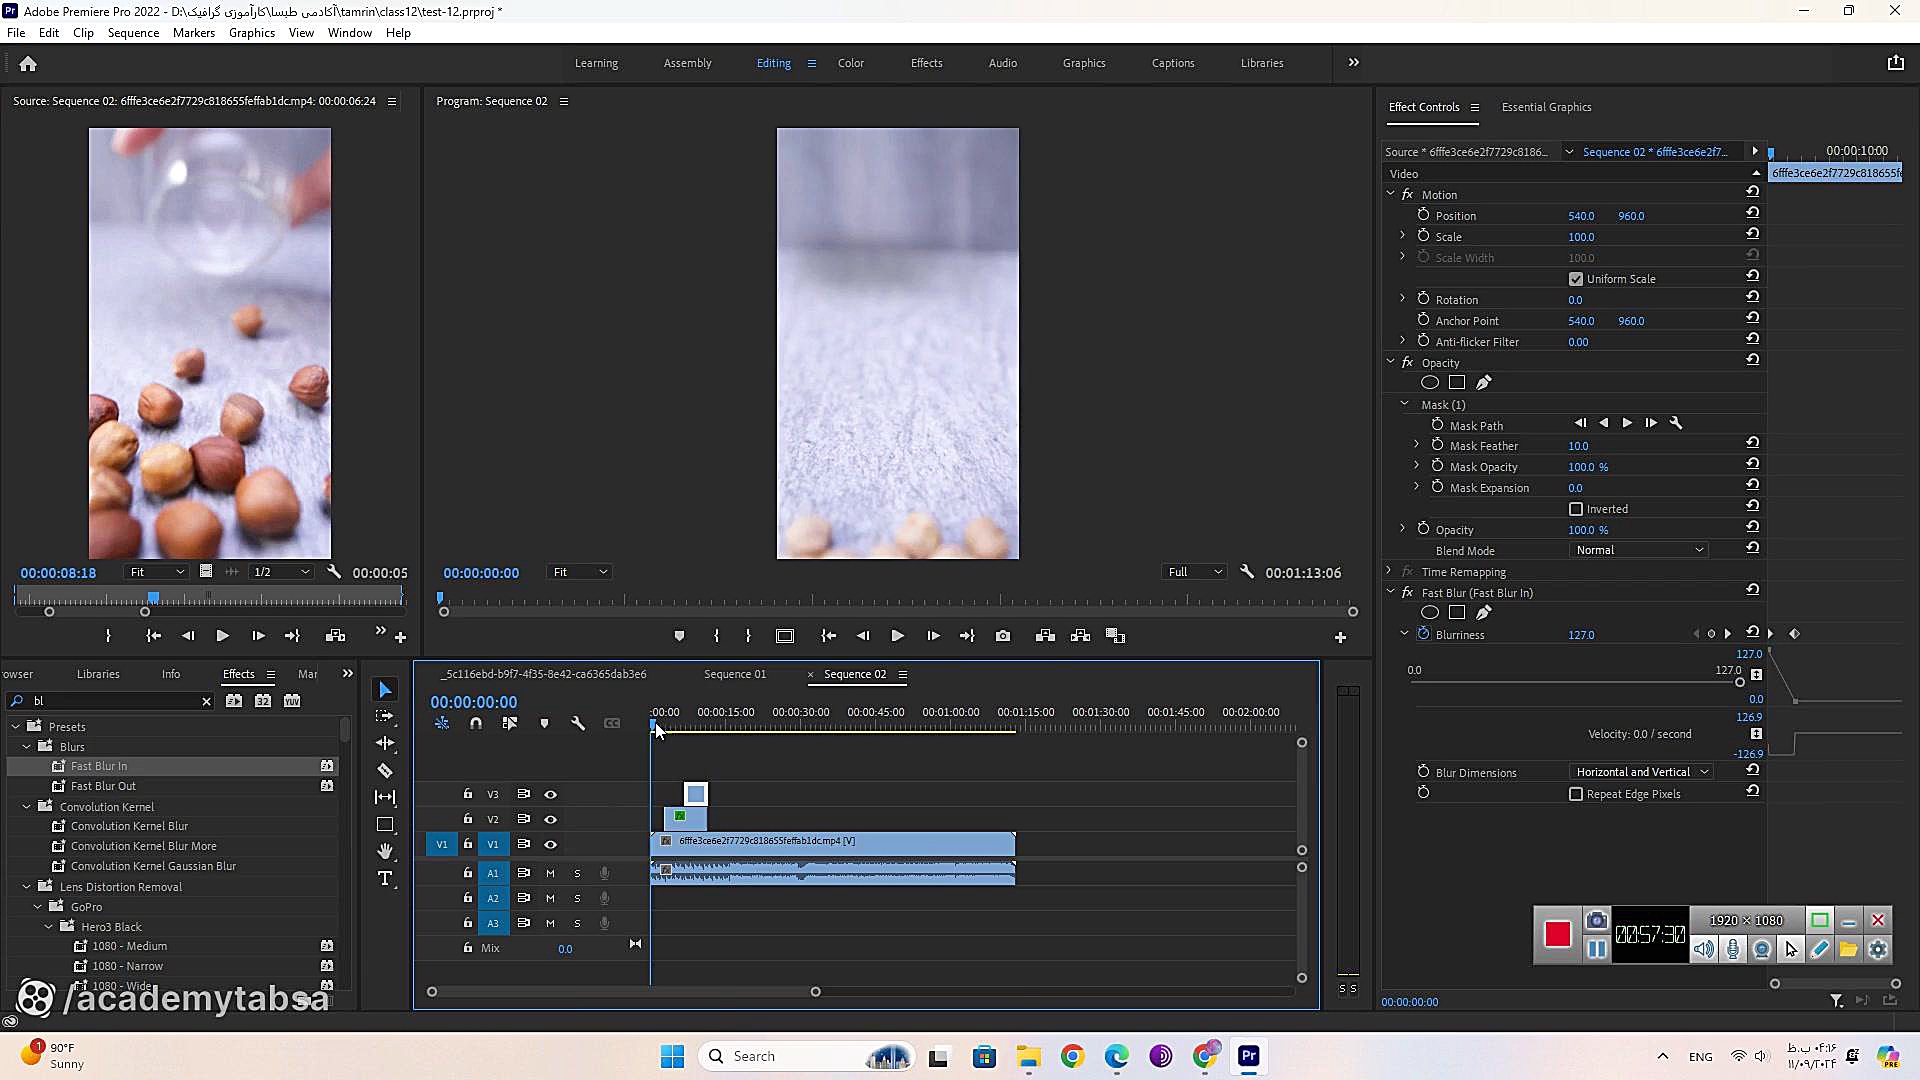
Task: Collapse Convolution Kernel folder
Action: 27,806
